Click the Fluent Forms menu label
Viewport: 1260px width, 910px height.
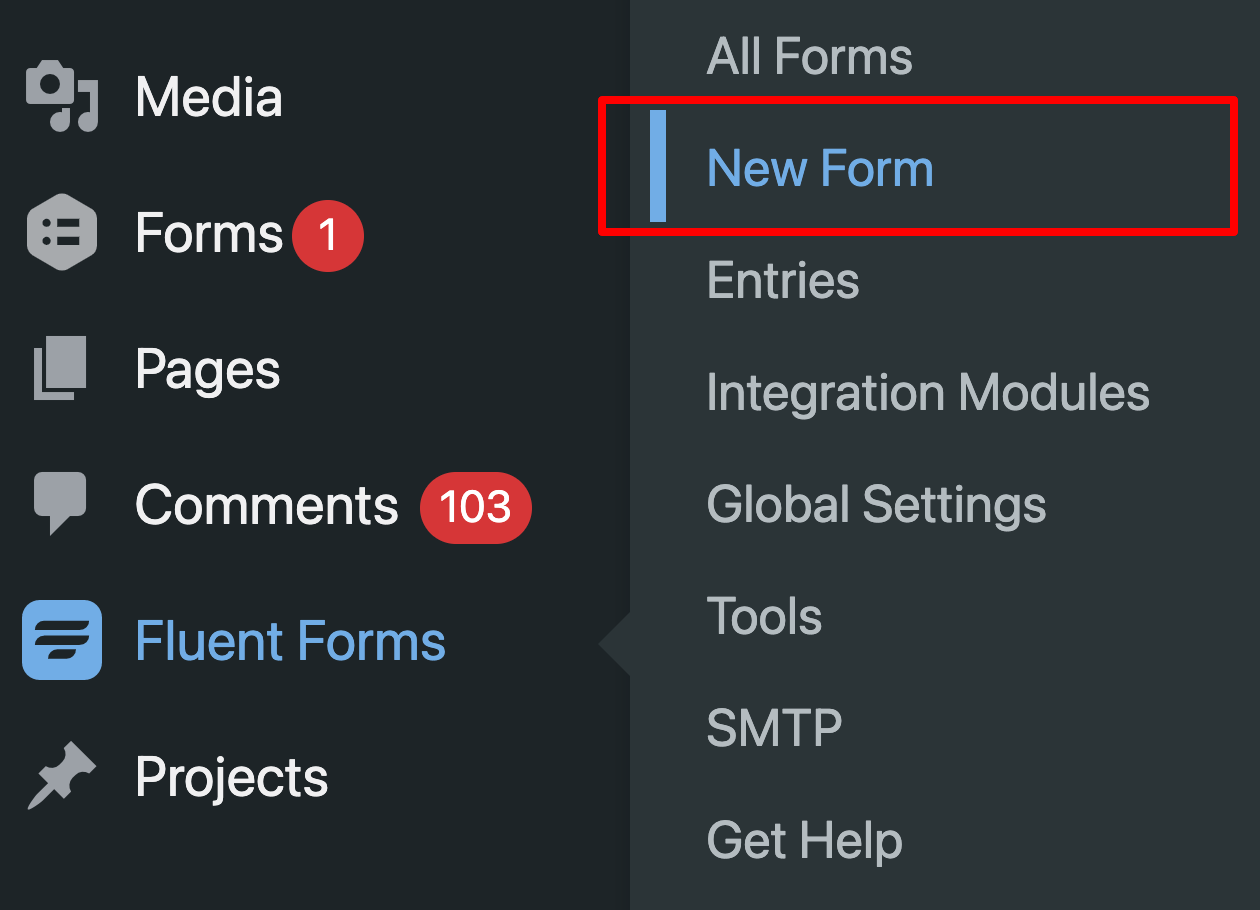tap(290, 642)
